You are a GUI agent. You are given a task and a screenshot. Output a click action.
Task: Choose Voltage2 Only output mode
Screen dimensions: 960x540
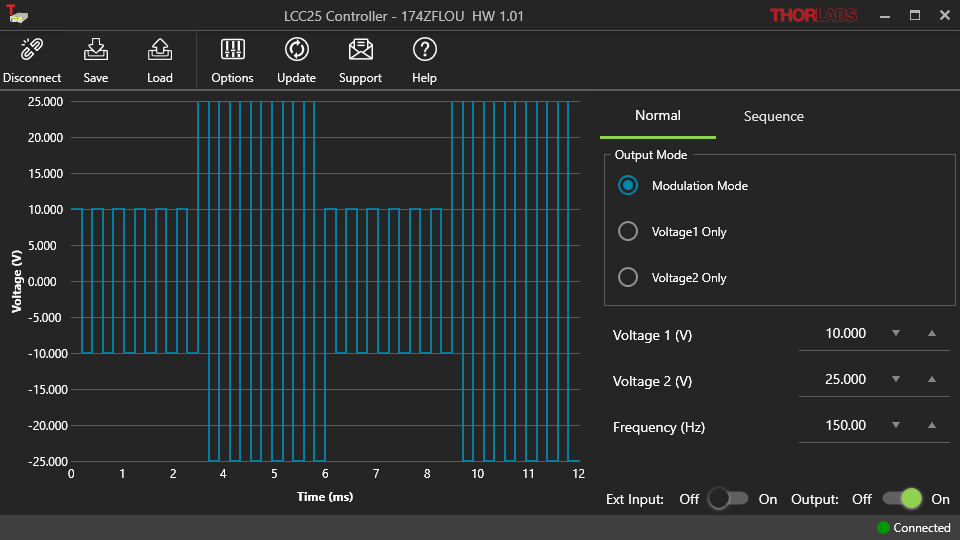coord(628,277)
